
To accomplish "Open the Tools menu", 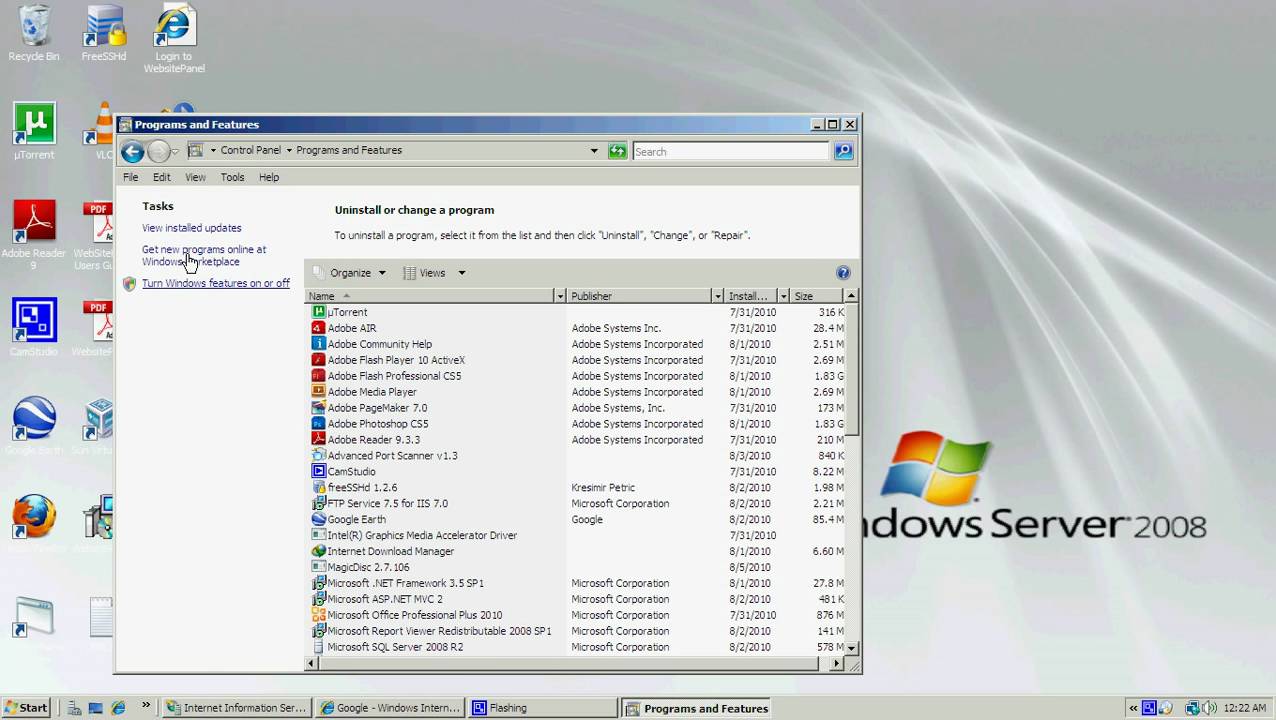I will (x=232, y=177).
